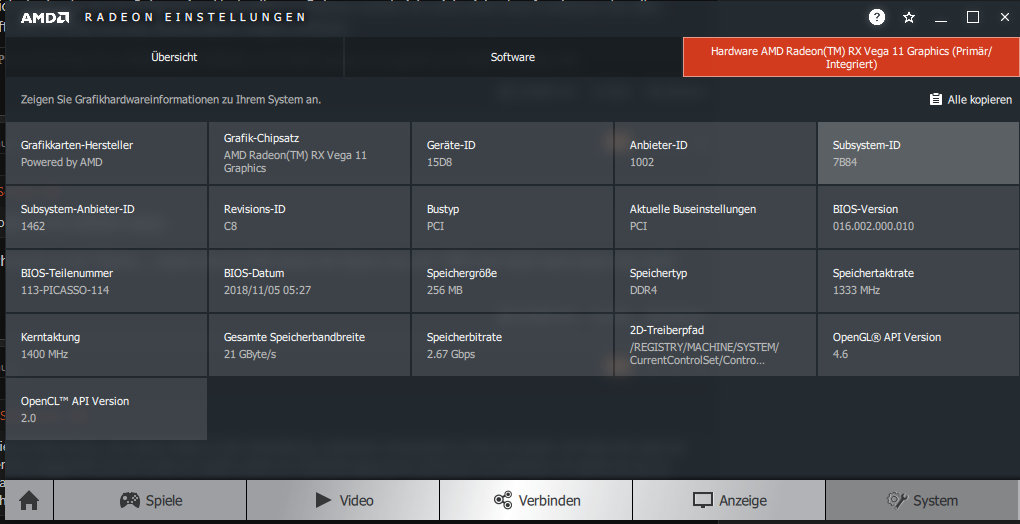Image resolution: width=1020 pixels, height=524 pixels.
Task: Click BIOS-Datum value 2018/11/05 05:27
Action: click(267, 290)
